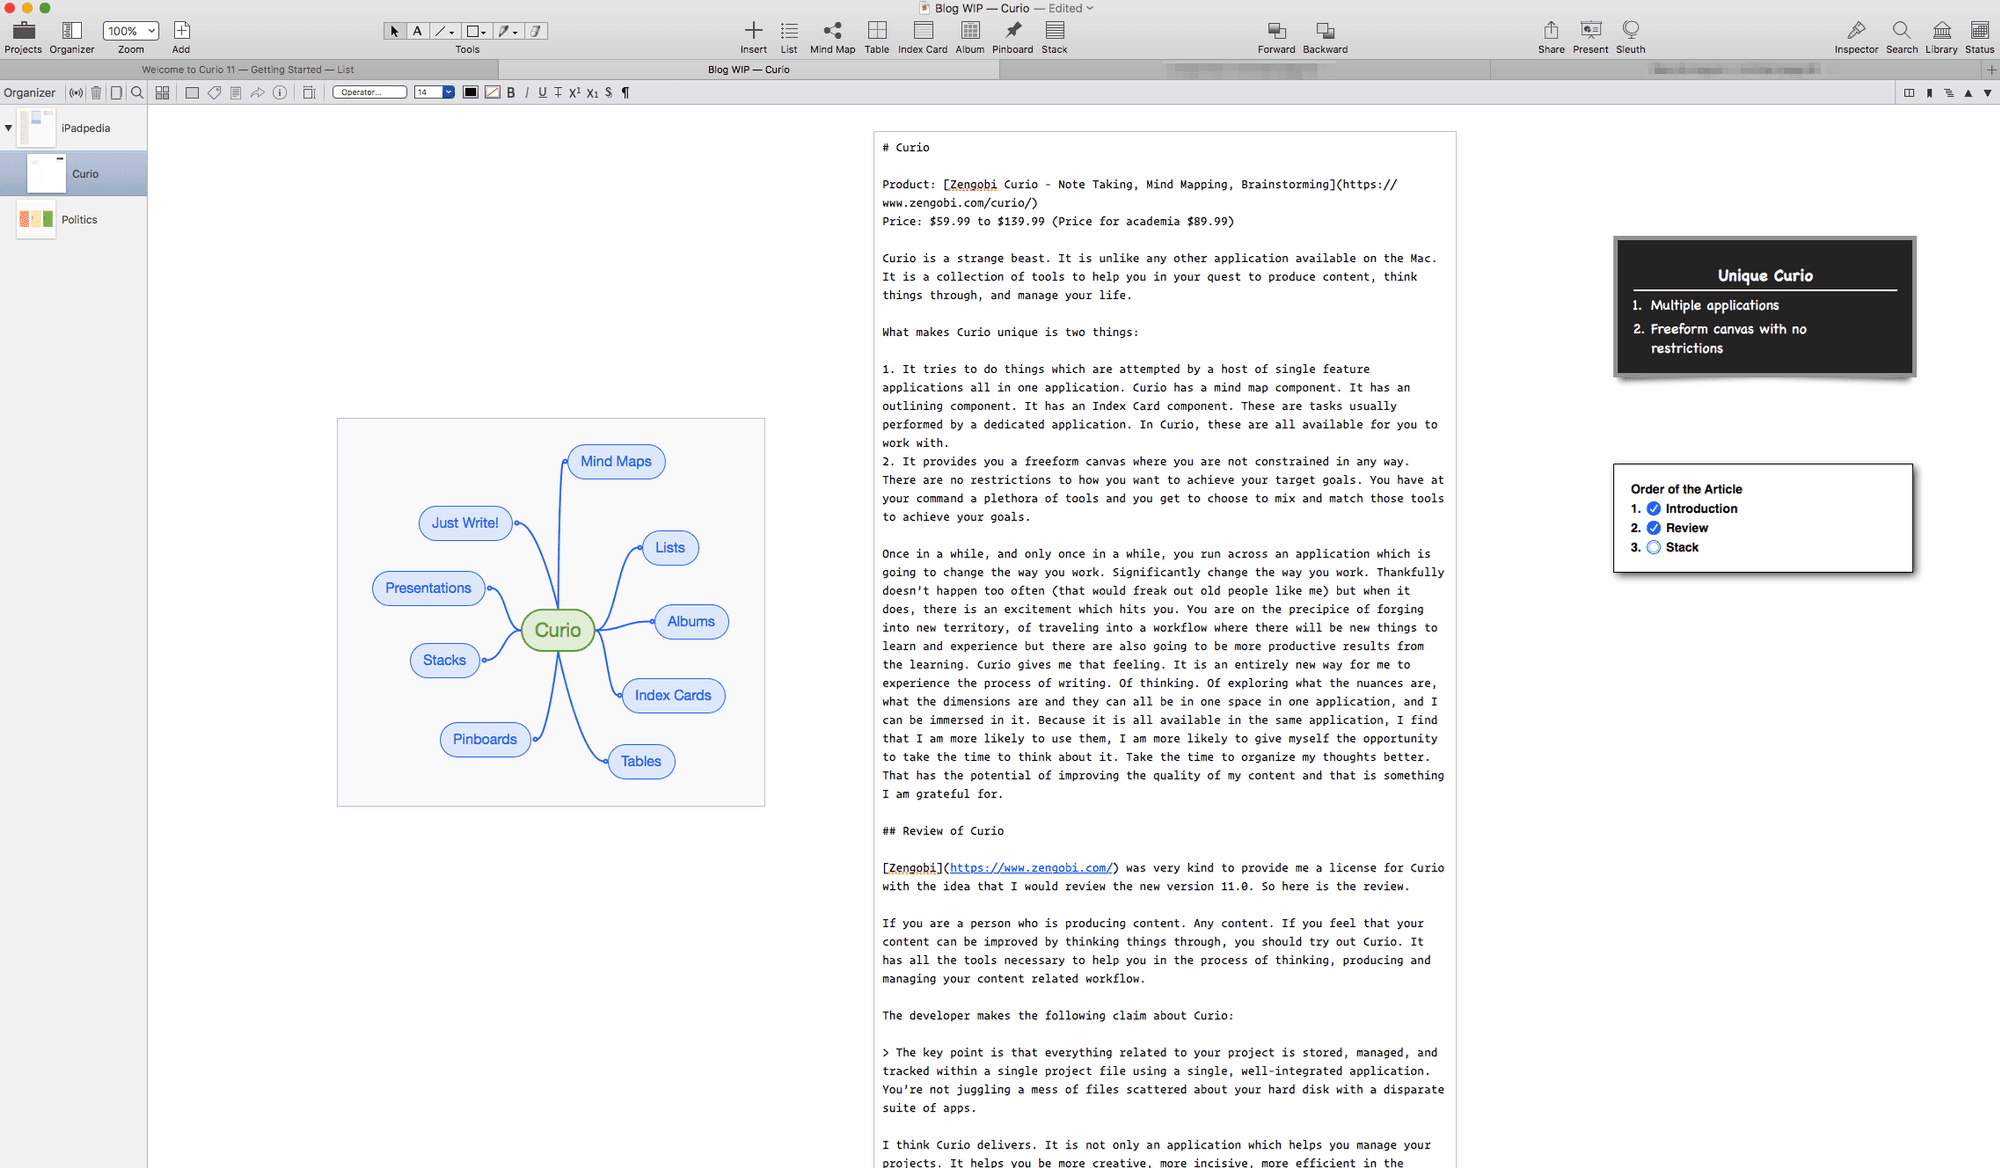This screenshot has height=1168, width=2000.
Task: Toggle underline formatting U
Action: [542, 93]
